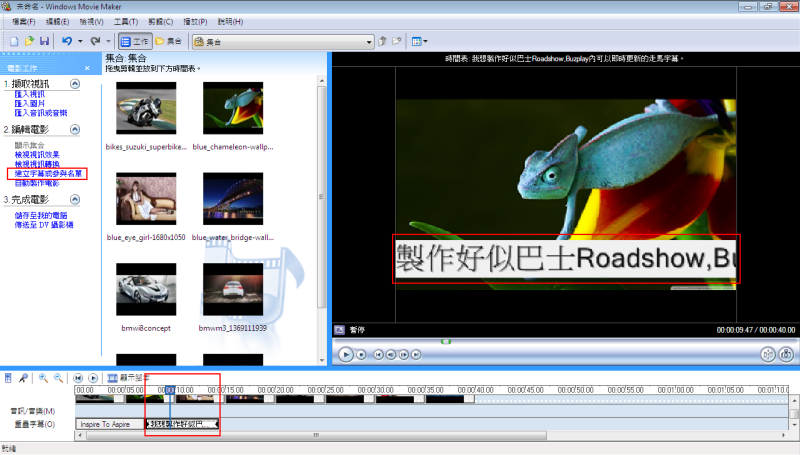Take a picture from preview
The image size is (800, 455).
tap(786, 355)
